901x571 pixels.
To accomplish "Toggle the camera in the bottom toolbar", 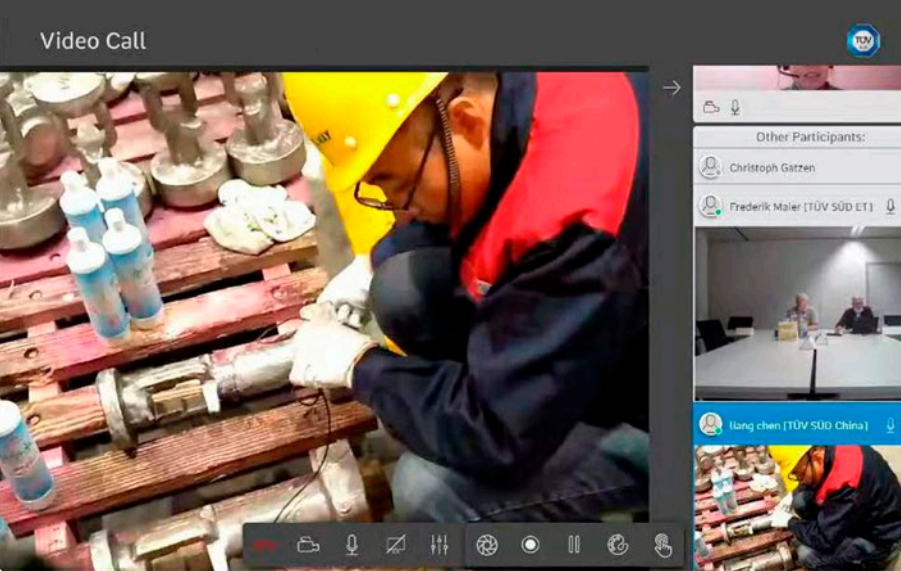I will [x=308, y=545].
